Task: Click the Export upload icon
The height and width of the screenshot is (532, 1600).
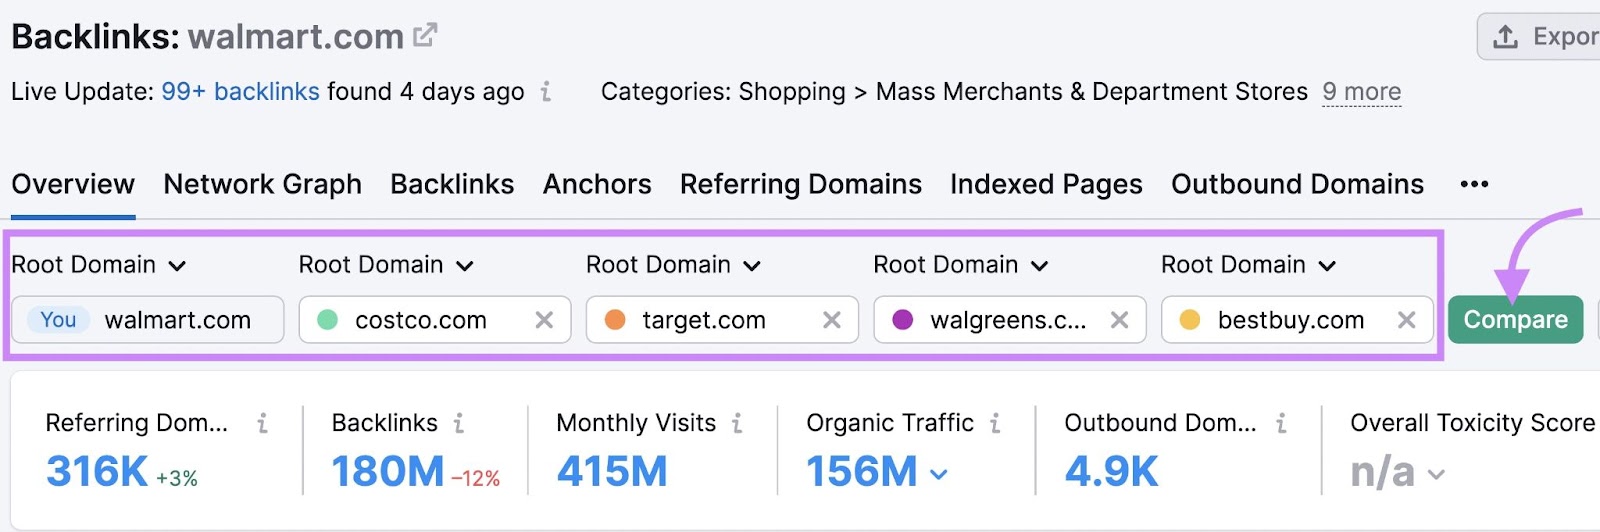Action: pyautogui.click(x=1505, y=37)
